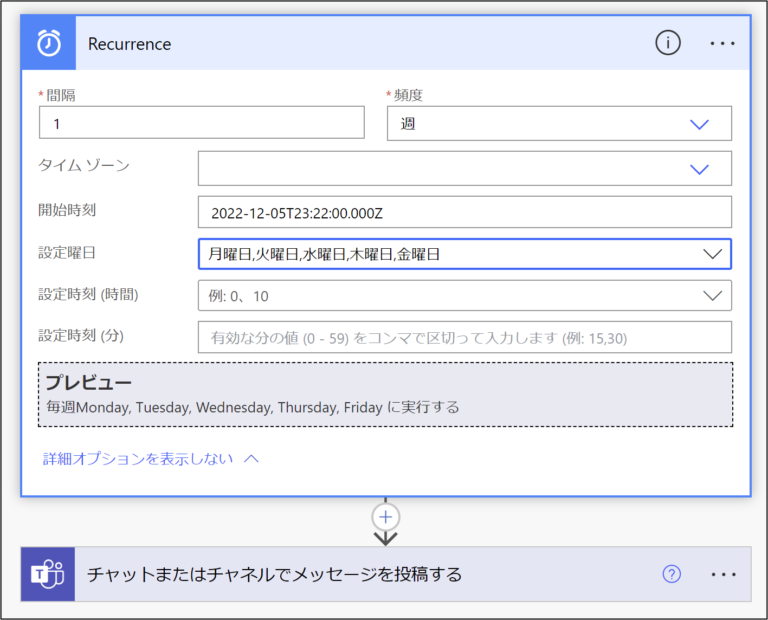Click the 設定時刻 (分) label

(81, 336)
